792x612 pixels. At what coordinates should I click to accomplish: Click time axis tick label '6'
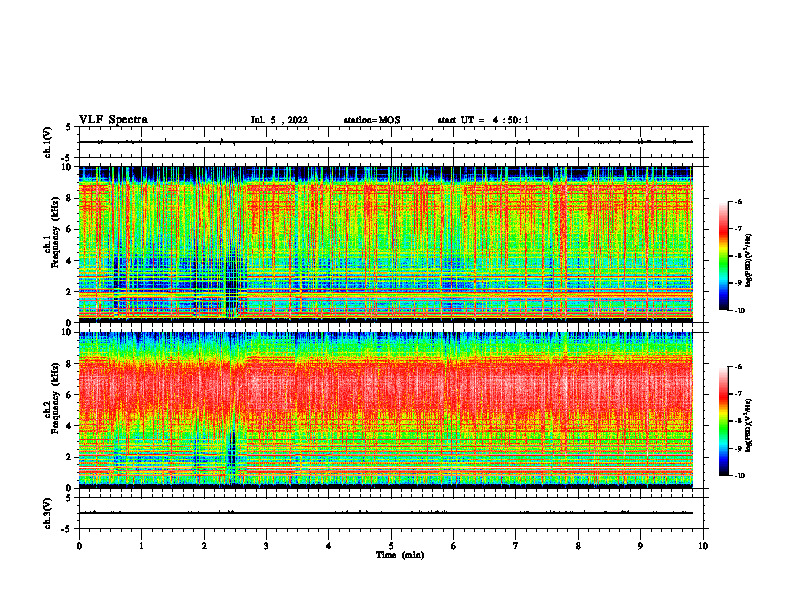pyautogui.click(x=454, y=546)
